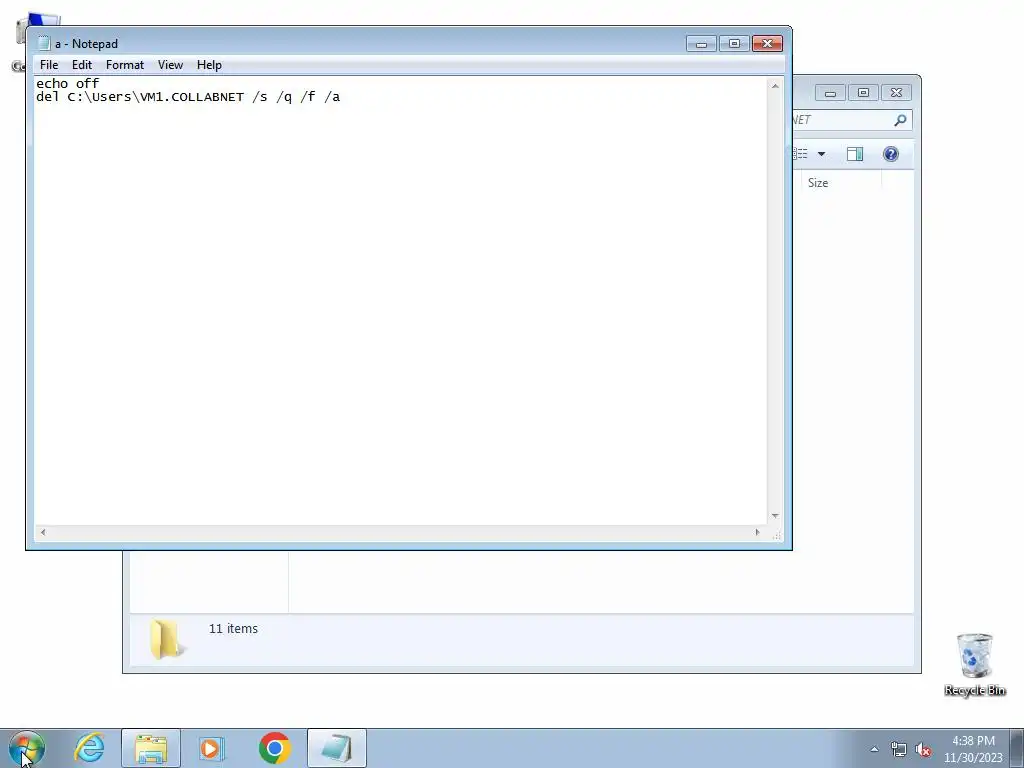Screen dimensions: 1024x768
Task: Open the Windows Start button
Action: click(27, 748)
